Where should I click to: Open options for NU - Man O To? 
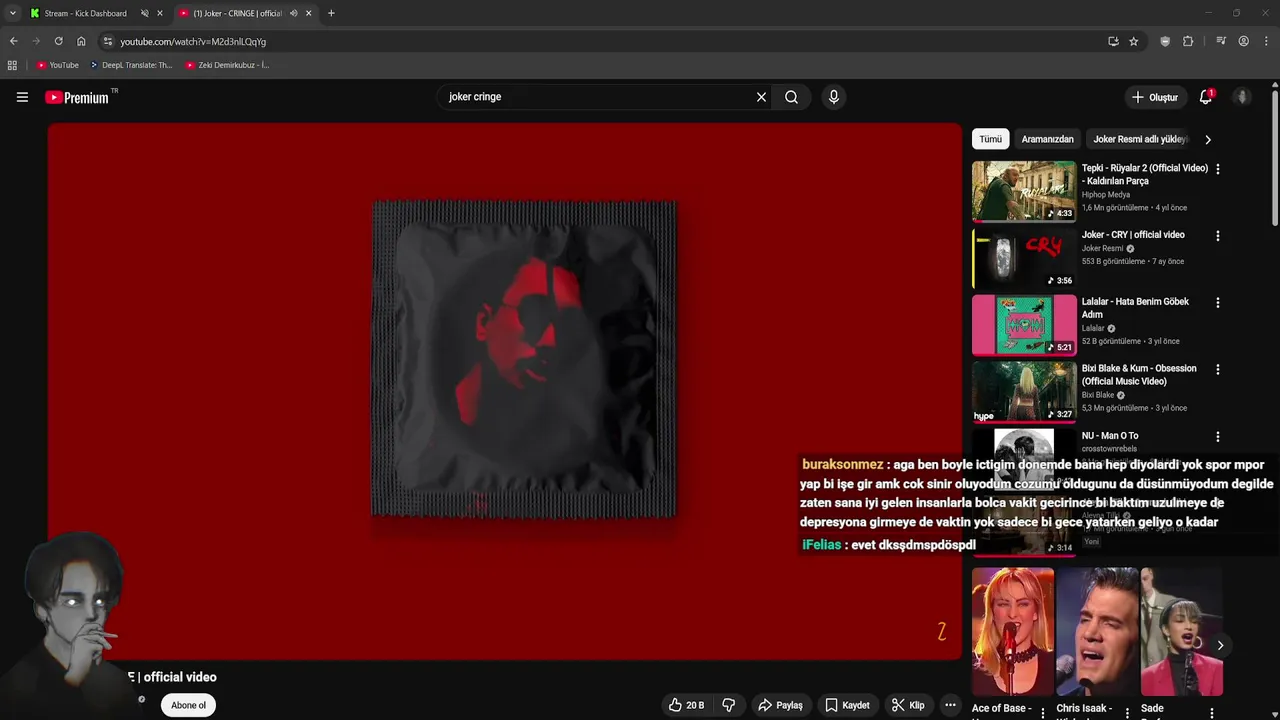click(1217, 437)
